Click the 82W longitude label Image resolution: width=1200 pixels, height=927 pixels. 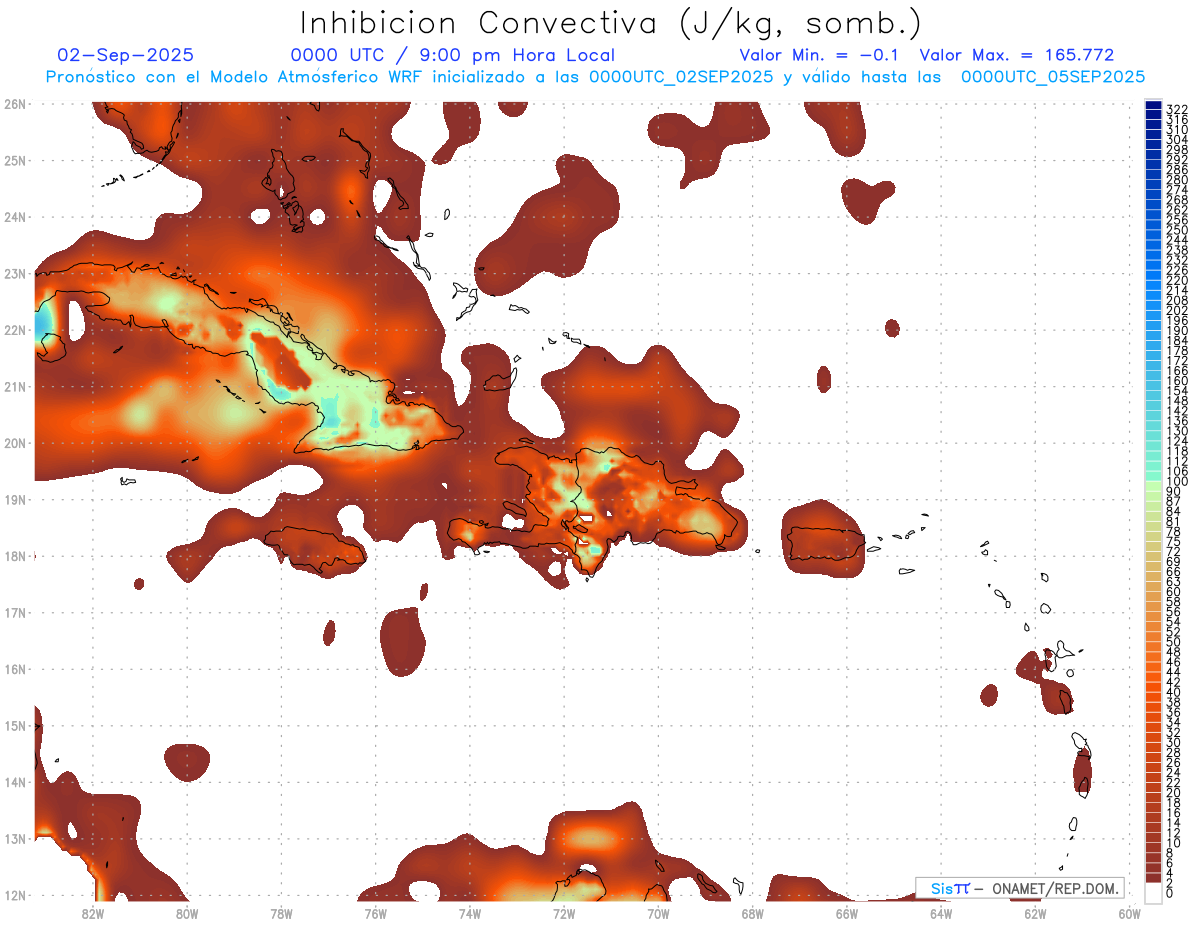point(93,913)
